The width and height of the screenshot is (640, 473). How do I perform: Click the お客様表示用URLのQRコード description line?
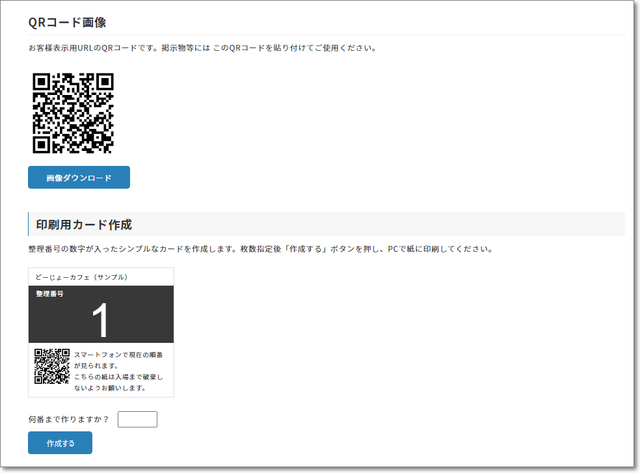pos(202,47)
